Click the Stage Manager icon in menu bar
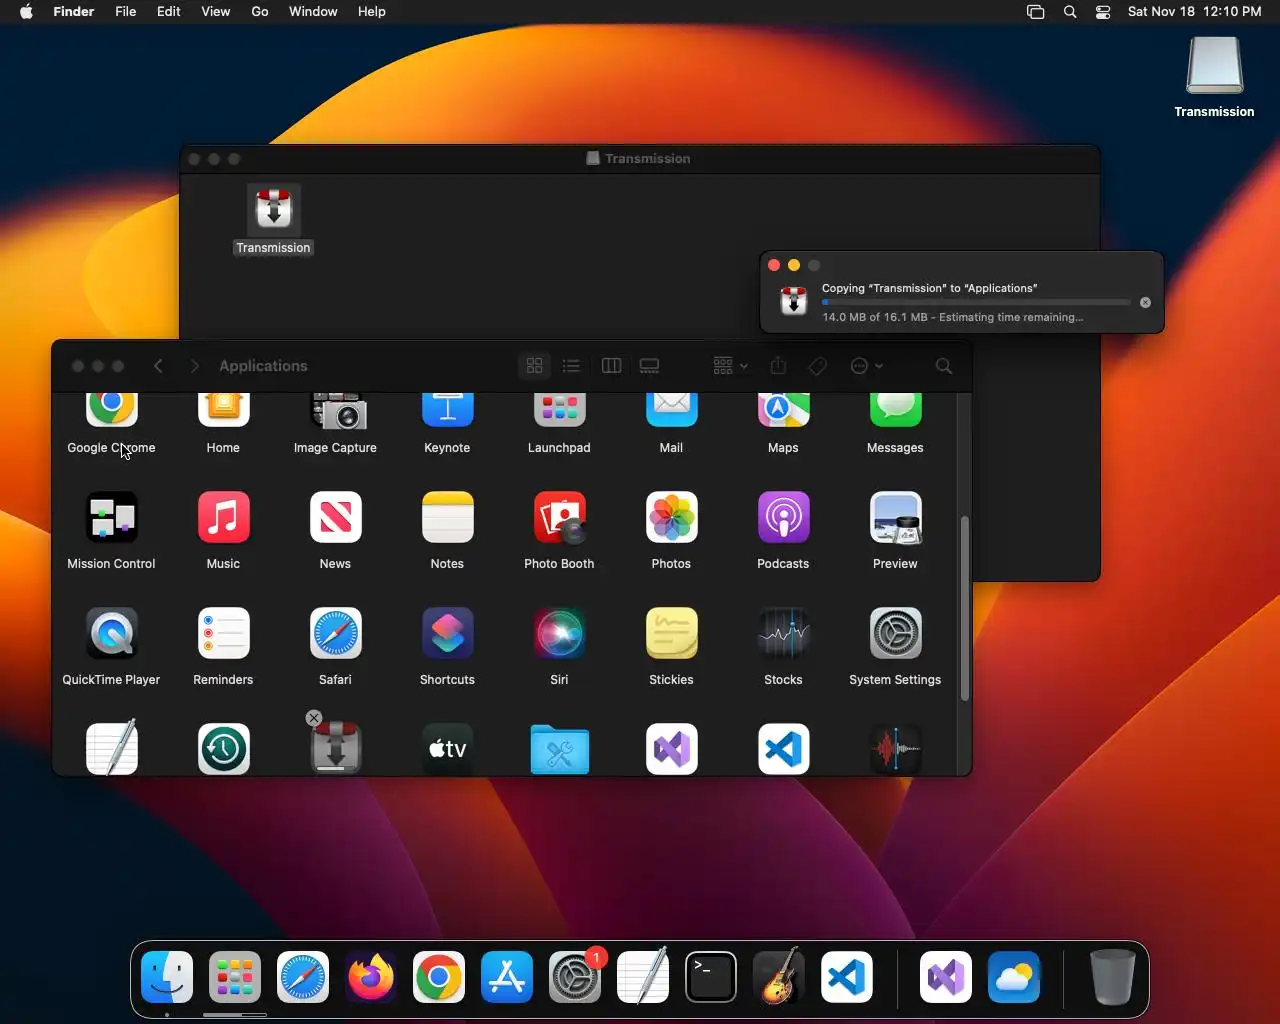 pos(1036,12)
